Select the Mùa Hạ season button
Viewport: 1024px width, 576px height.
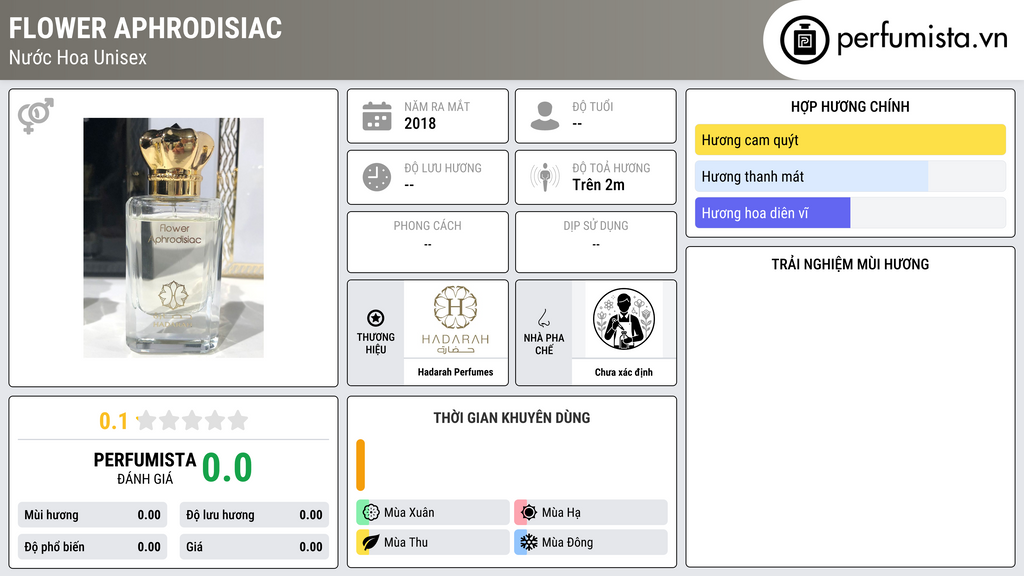(591, 512)
